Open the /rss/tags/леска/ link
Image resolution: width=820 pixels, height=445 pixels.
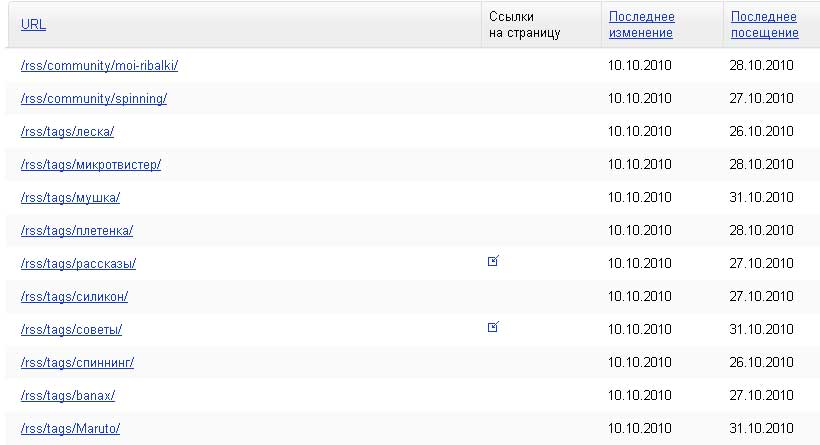coord(67,132)
